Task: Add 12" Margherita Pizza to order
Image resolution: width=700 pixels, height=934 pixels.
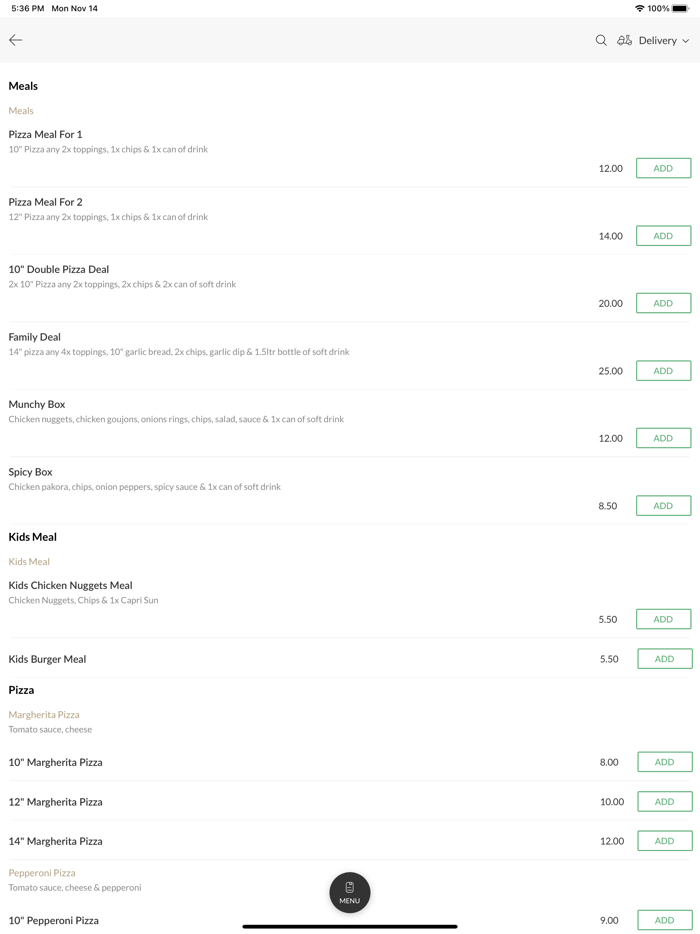Action: 664,802
